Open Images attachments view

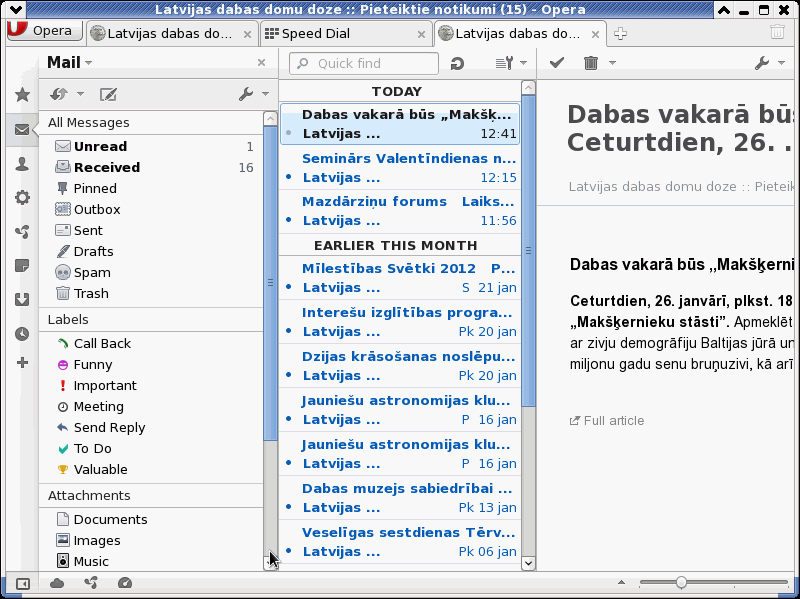[x=151, y=540]
